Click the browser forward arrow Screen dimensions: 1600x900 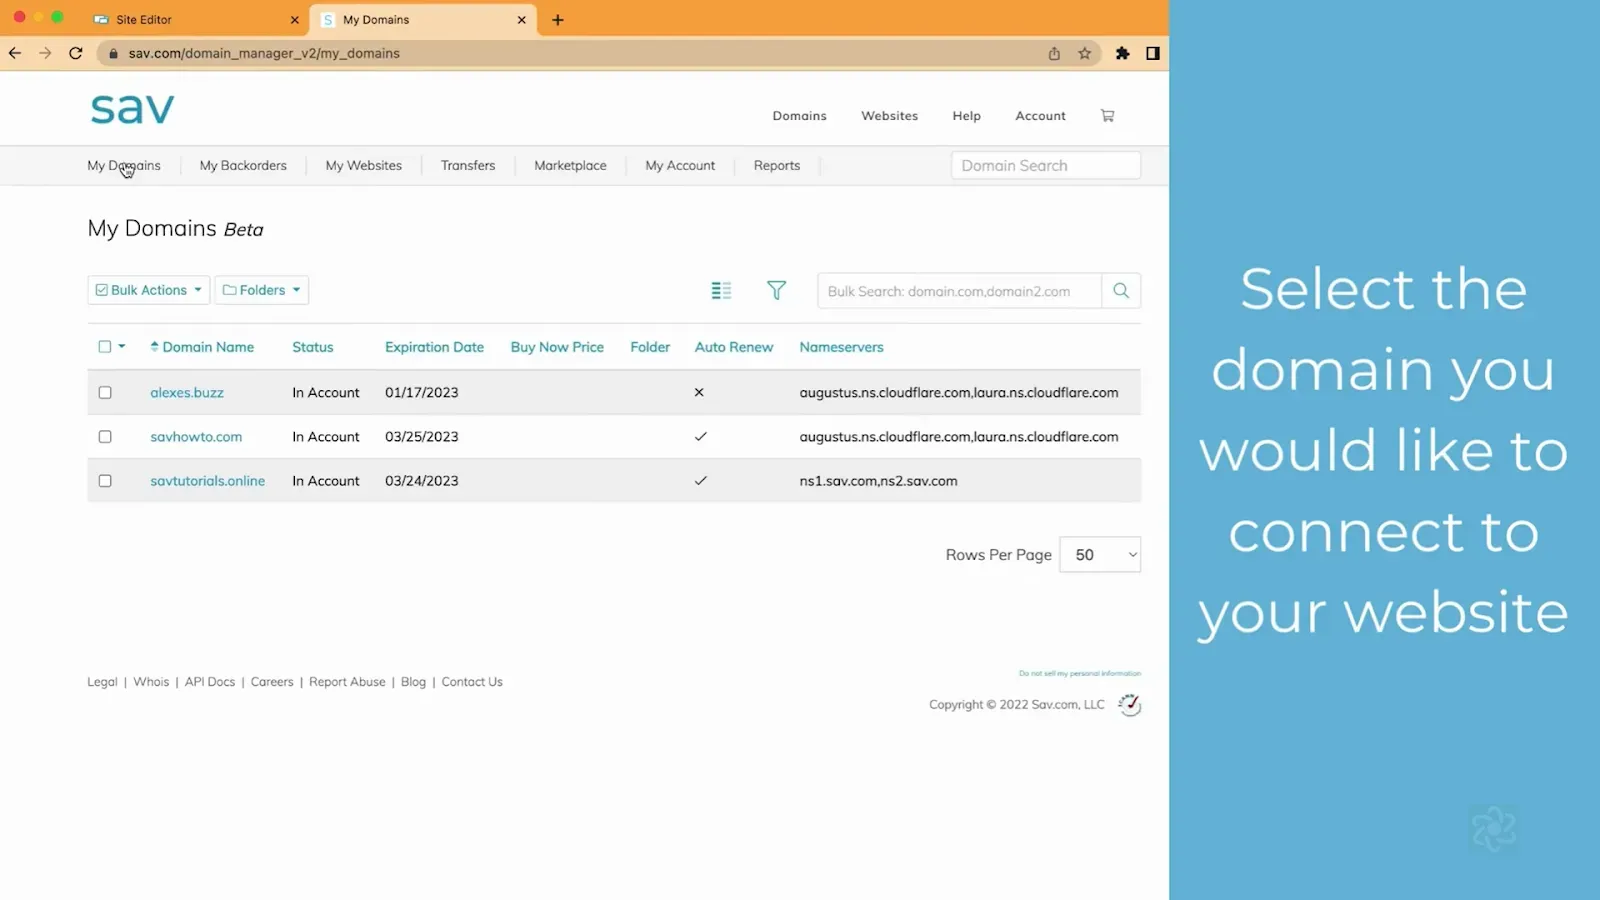click(45, 53)
